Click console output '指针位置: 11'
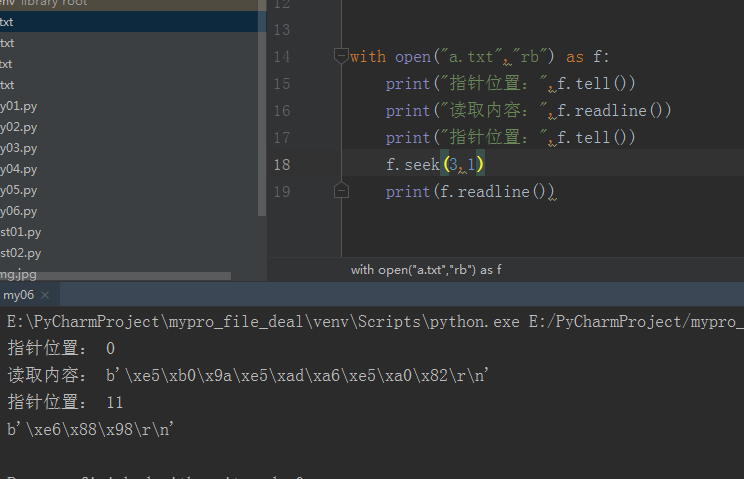The height and width of the screenshot is (479, 744). [65, 402]
